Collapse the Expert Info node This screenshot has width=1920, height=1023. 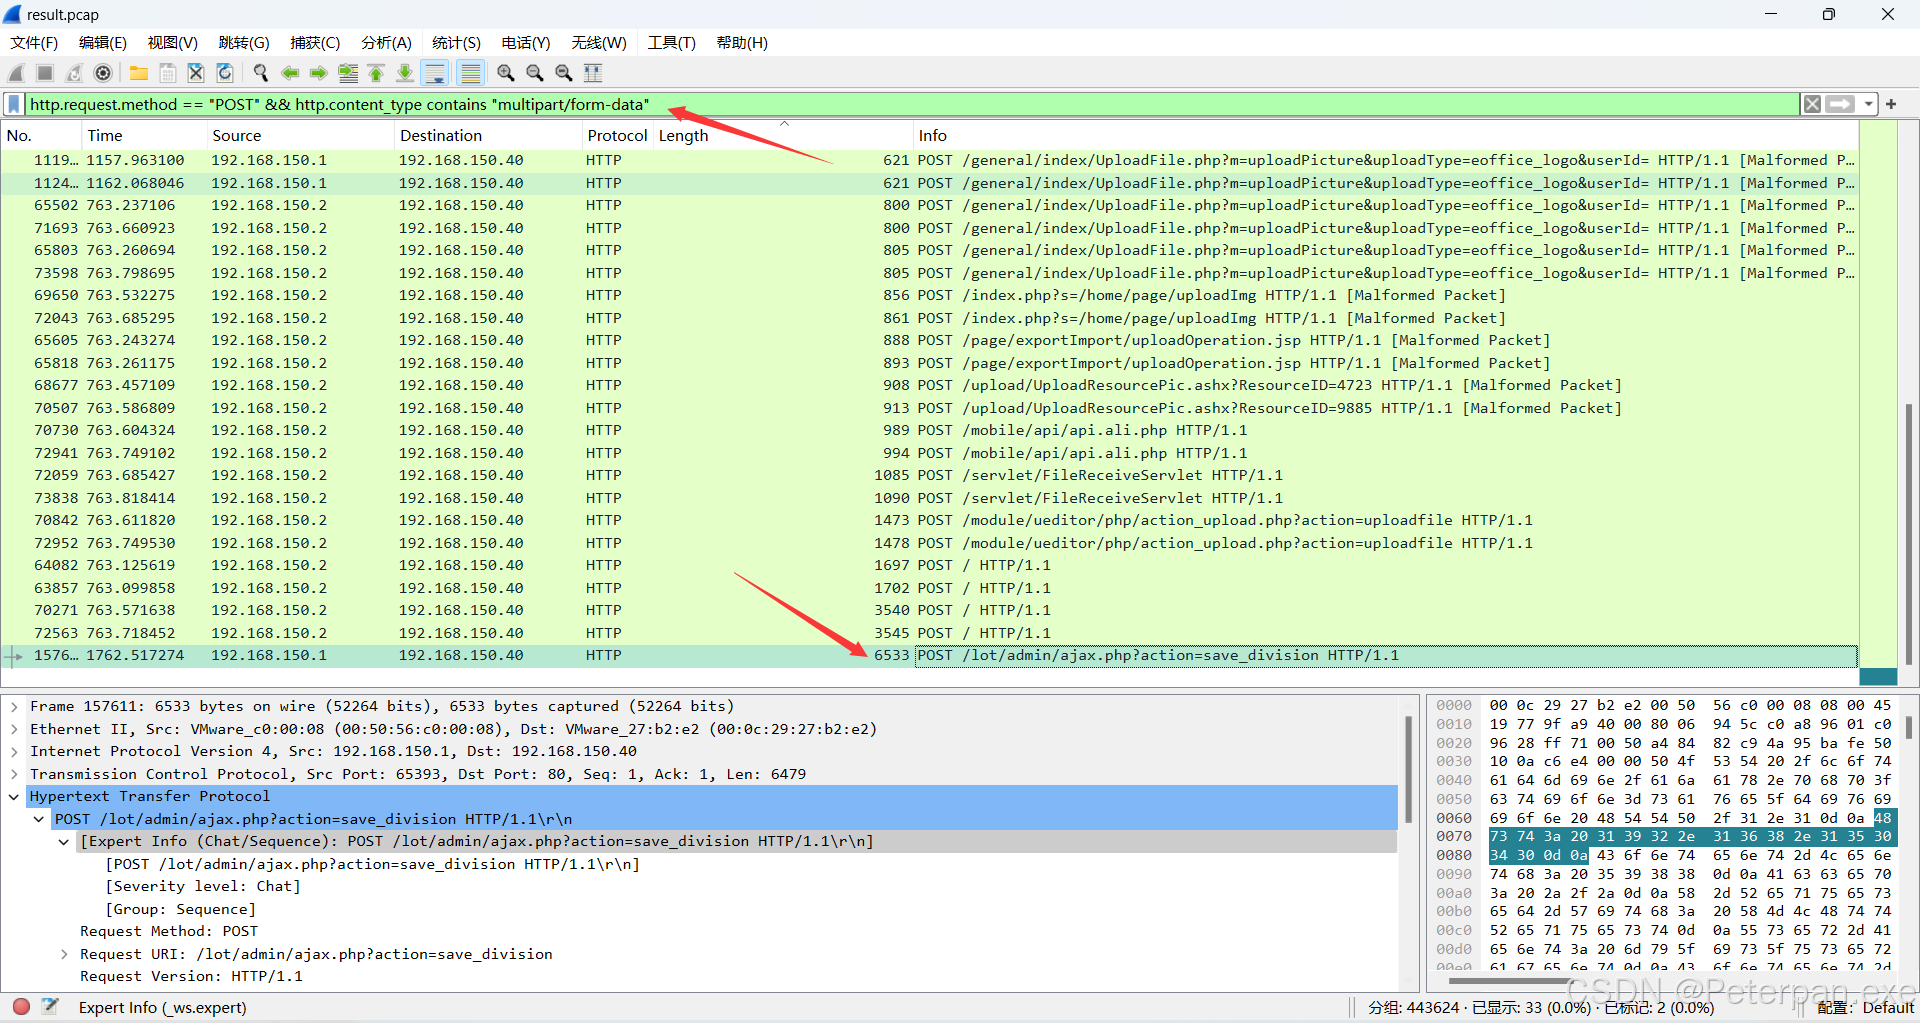coord(64,841)
